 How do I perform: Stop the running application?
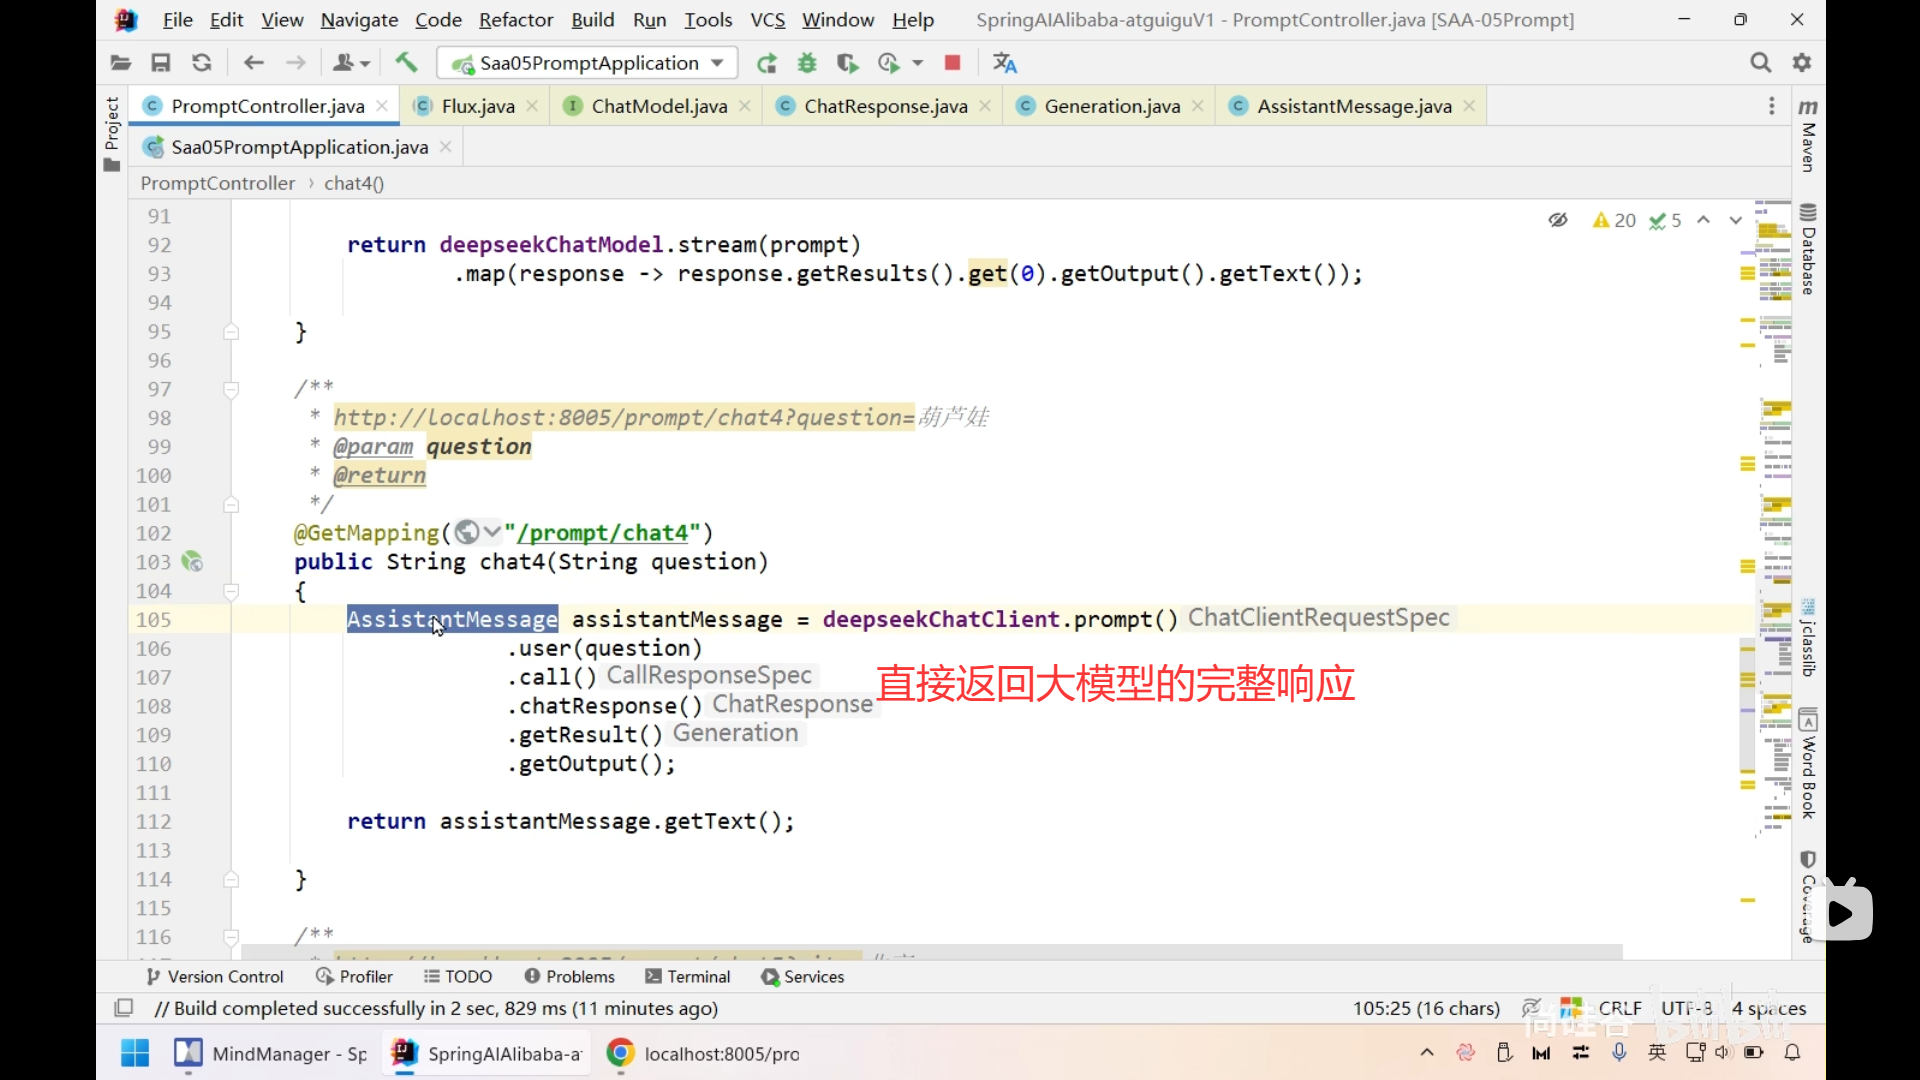(952, 63)
